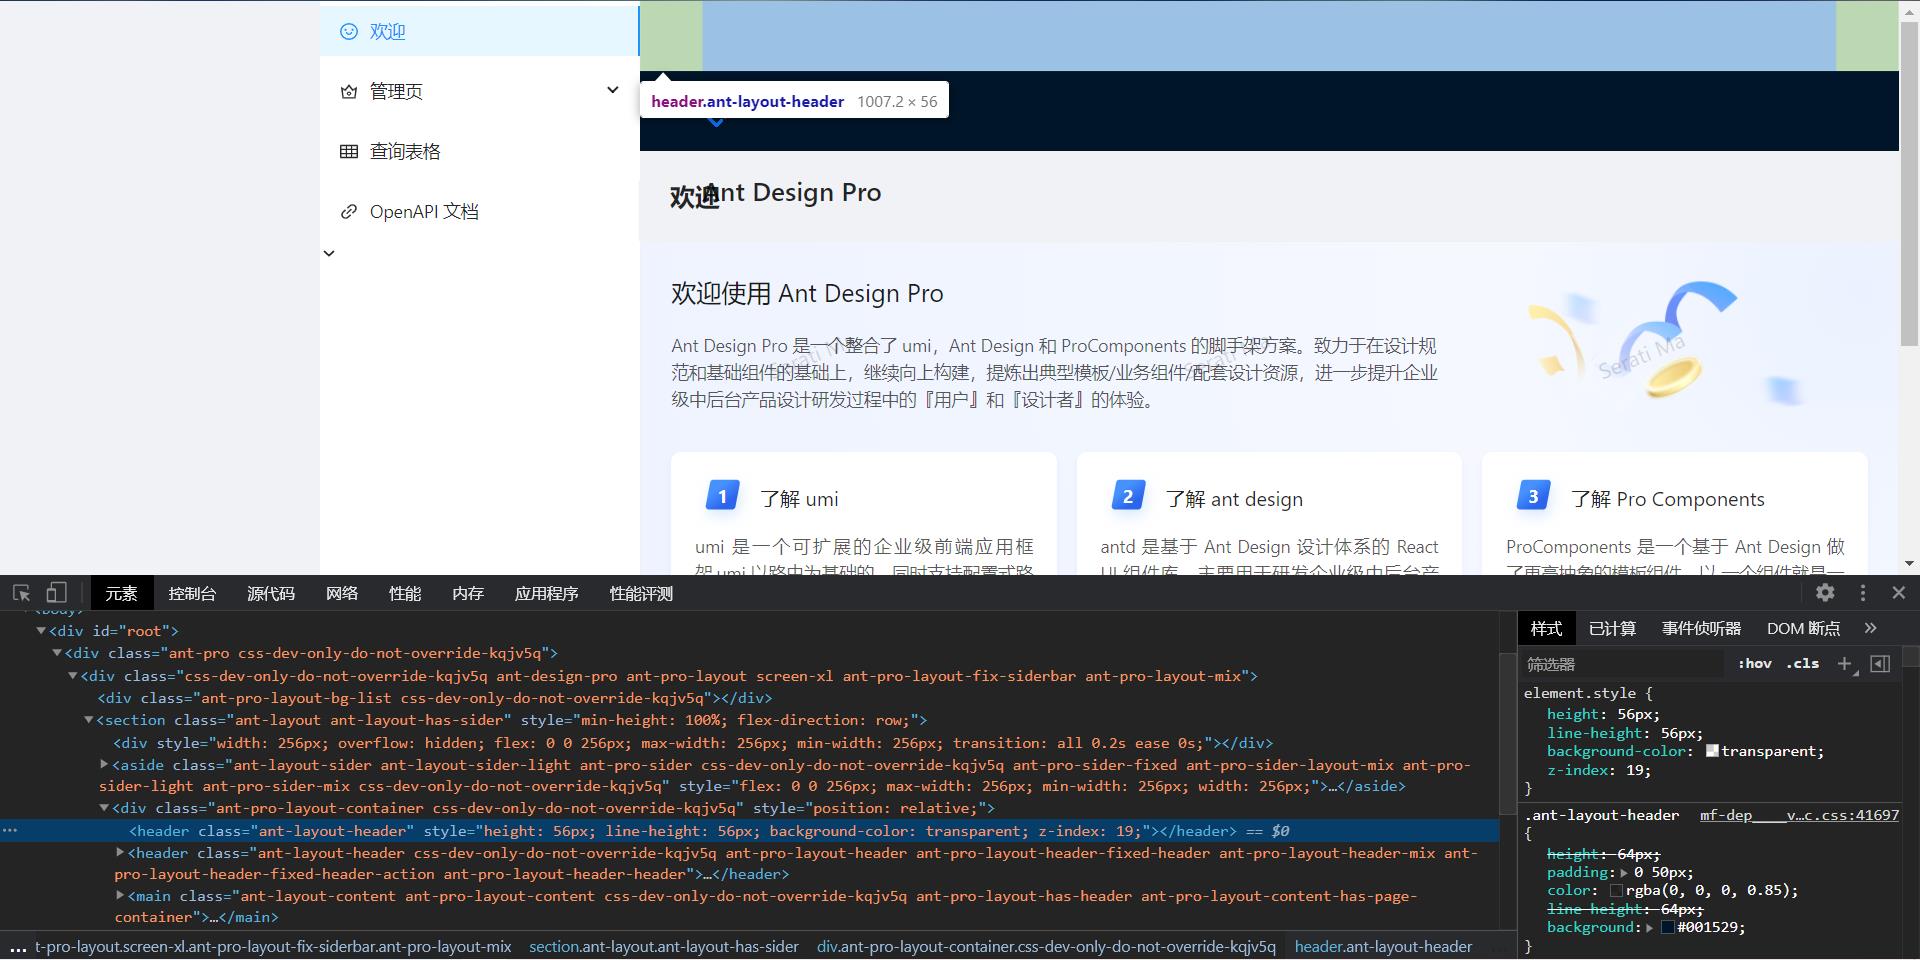Toggle the device emulation toolbar
The width and height of the screenshot is (1920, 960).
pos(56,592)
